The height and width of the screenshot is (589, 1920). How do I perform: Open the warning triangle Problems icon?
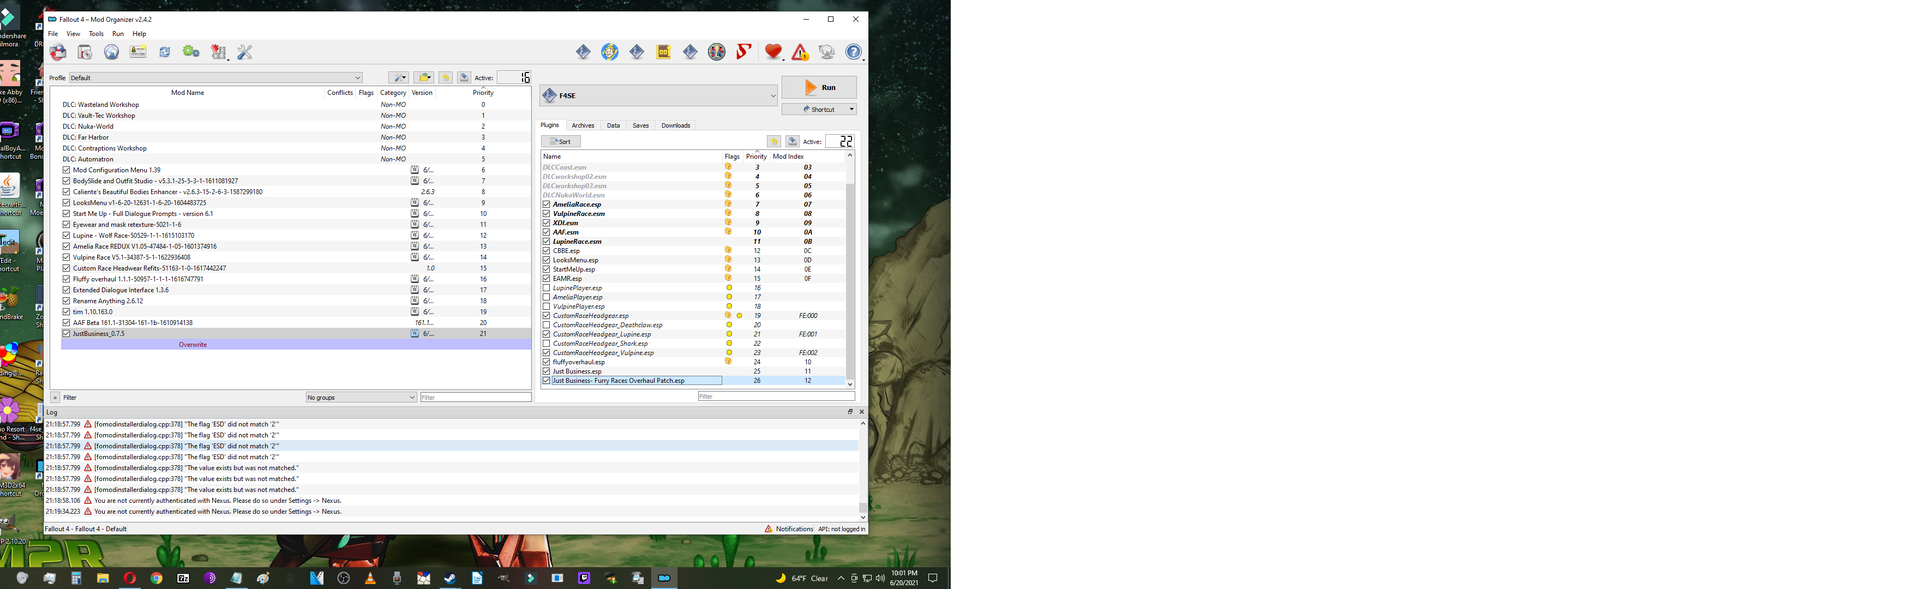[800, 52]
